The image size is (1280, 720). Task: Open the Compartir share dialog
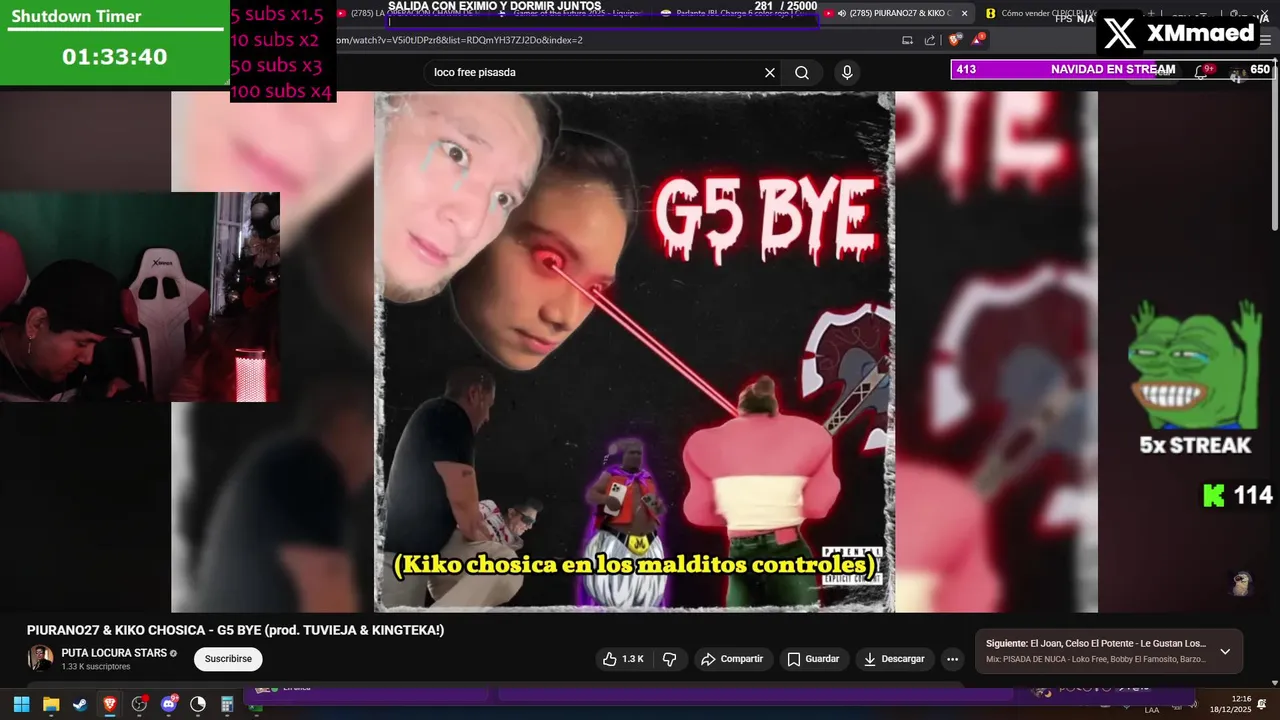tap(732, 659)
